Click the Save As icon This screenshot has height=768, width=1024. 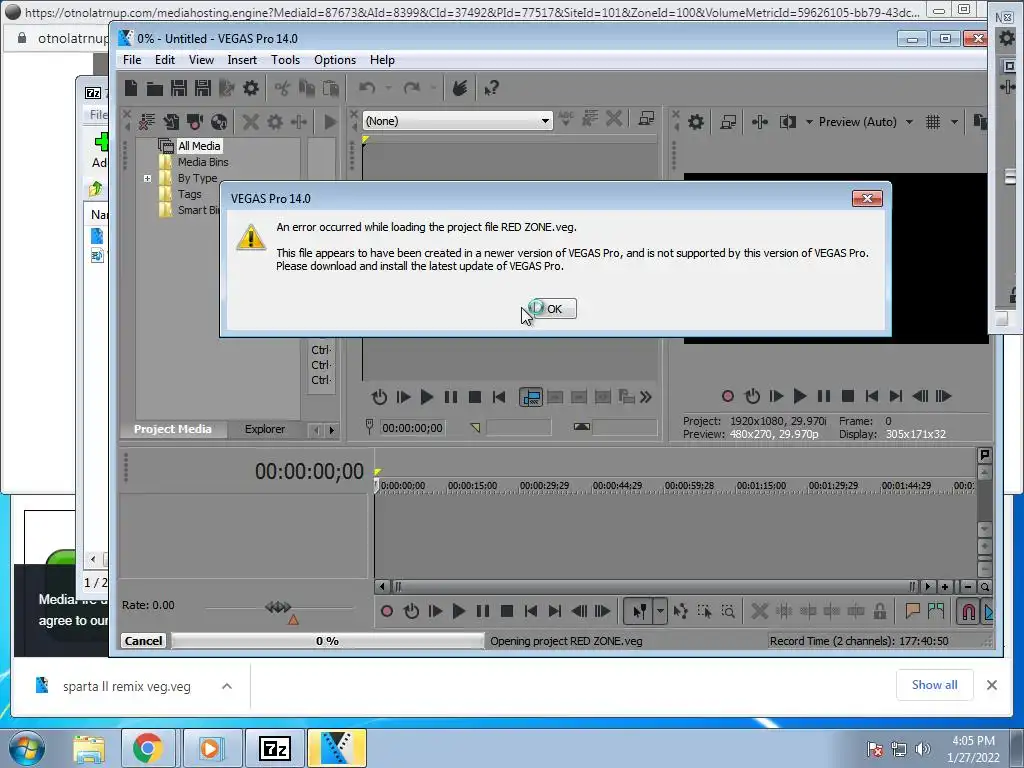pos(202,88)
